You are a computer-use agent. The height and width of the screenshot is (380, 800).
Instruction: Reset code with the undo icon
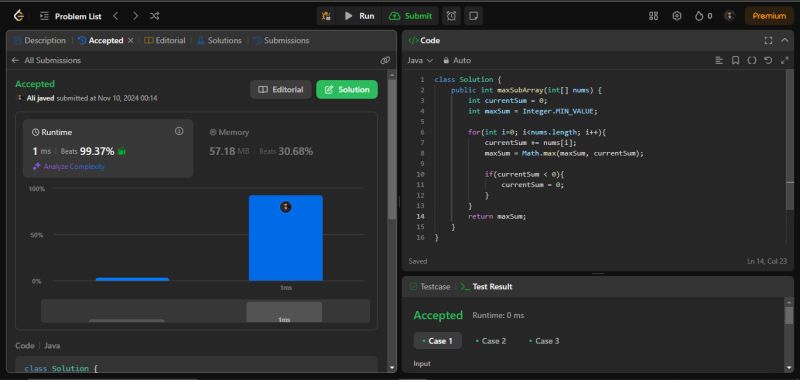[768, 60]
